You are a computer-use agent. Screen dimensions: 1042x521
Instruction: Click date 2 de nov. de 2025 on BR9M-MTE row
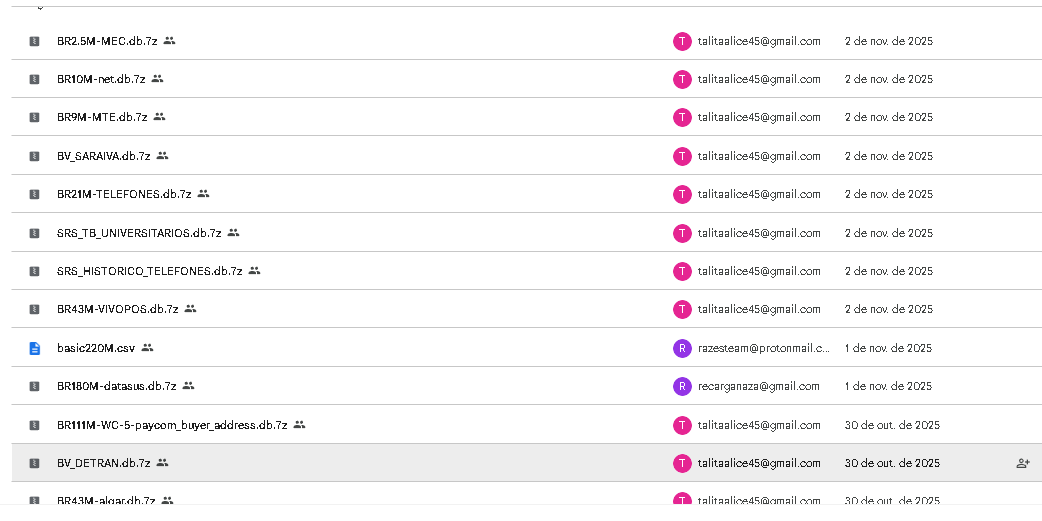[x=889, y=117]
